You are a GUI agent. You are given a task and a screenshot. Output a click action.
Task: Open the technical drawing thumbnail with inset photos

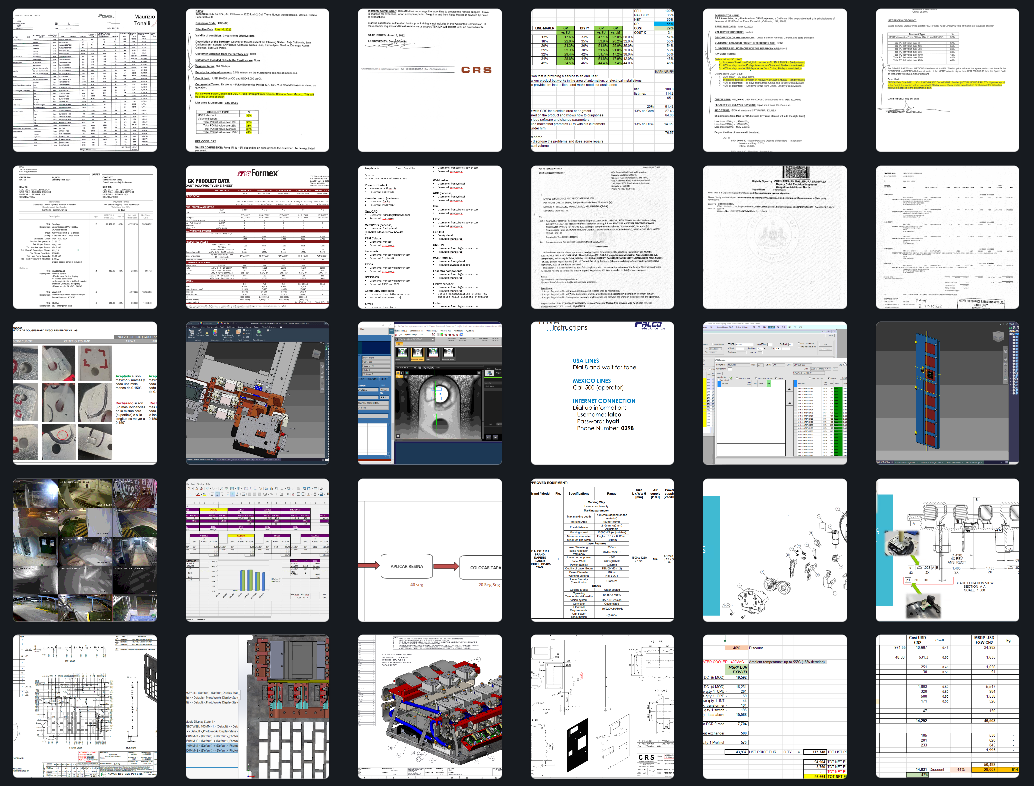[x=947, y=550]
